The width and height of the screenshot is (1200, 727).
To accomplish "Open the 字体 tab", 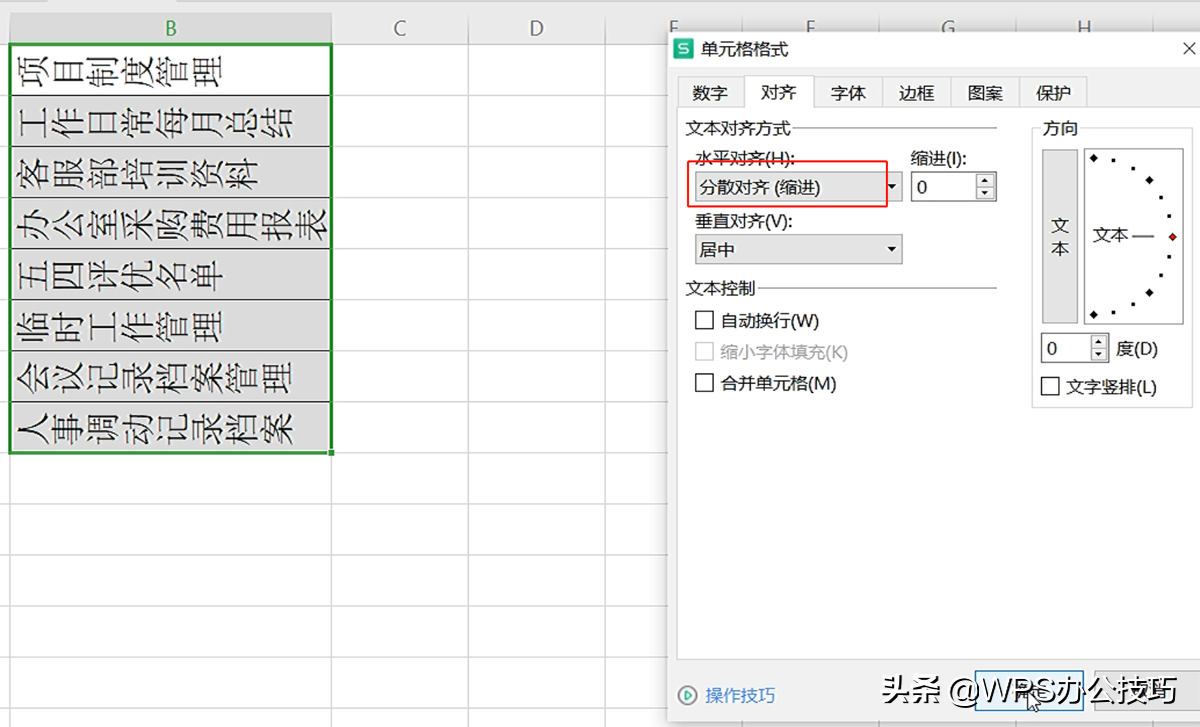I will tap(848, 92).
